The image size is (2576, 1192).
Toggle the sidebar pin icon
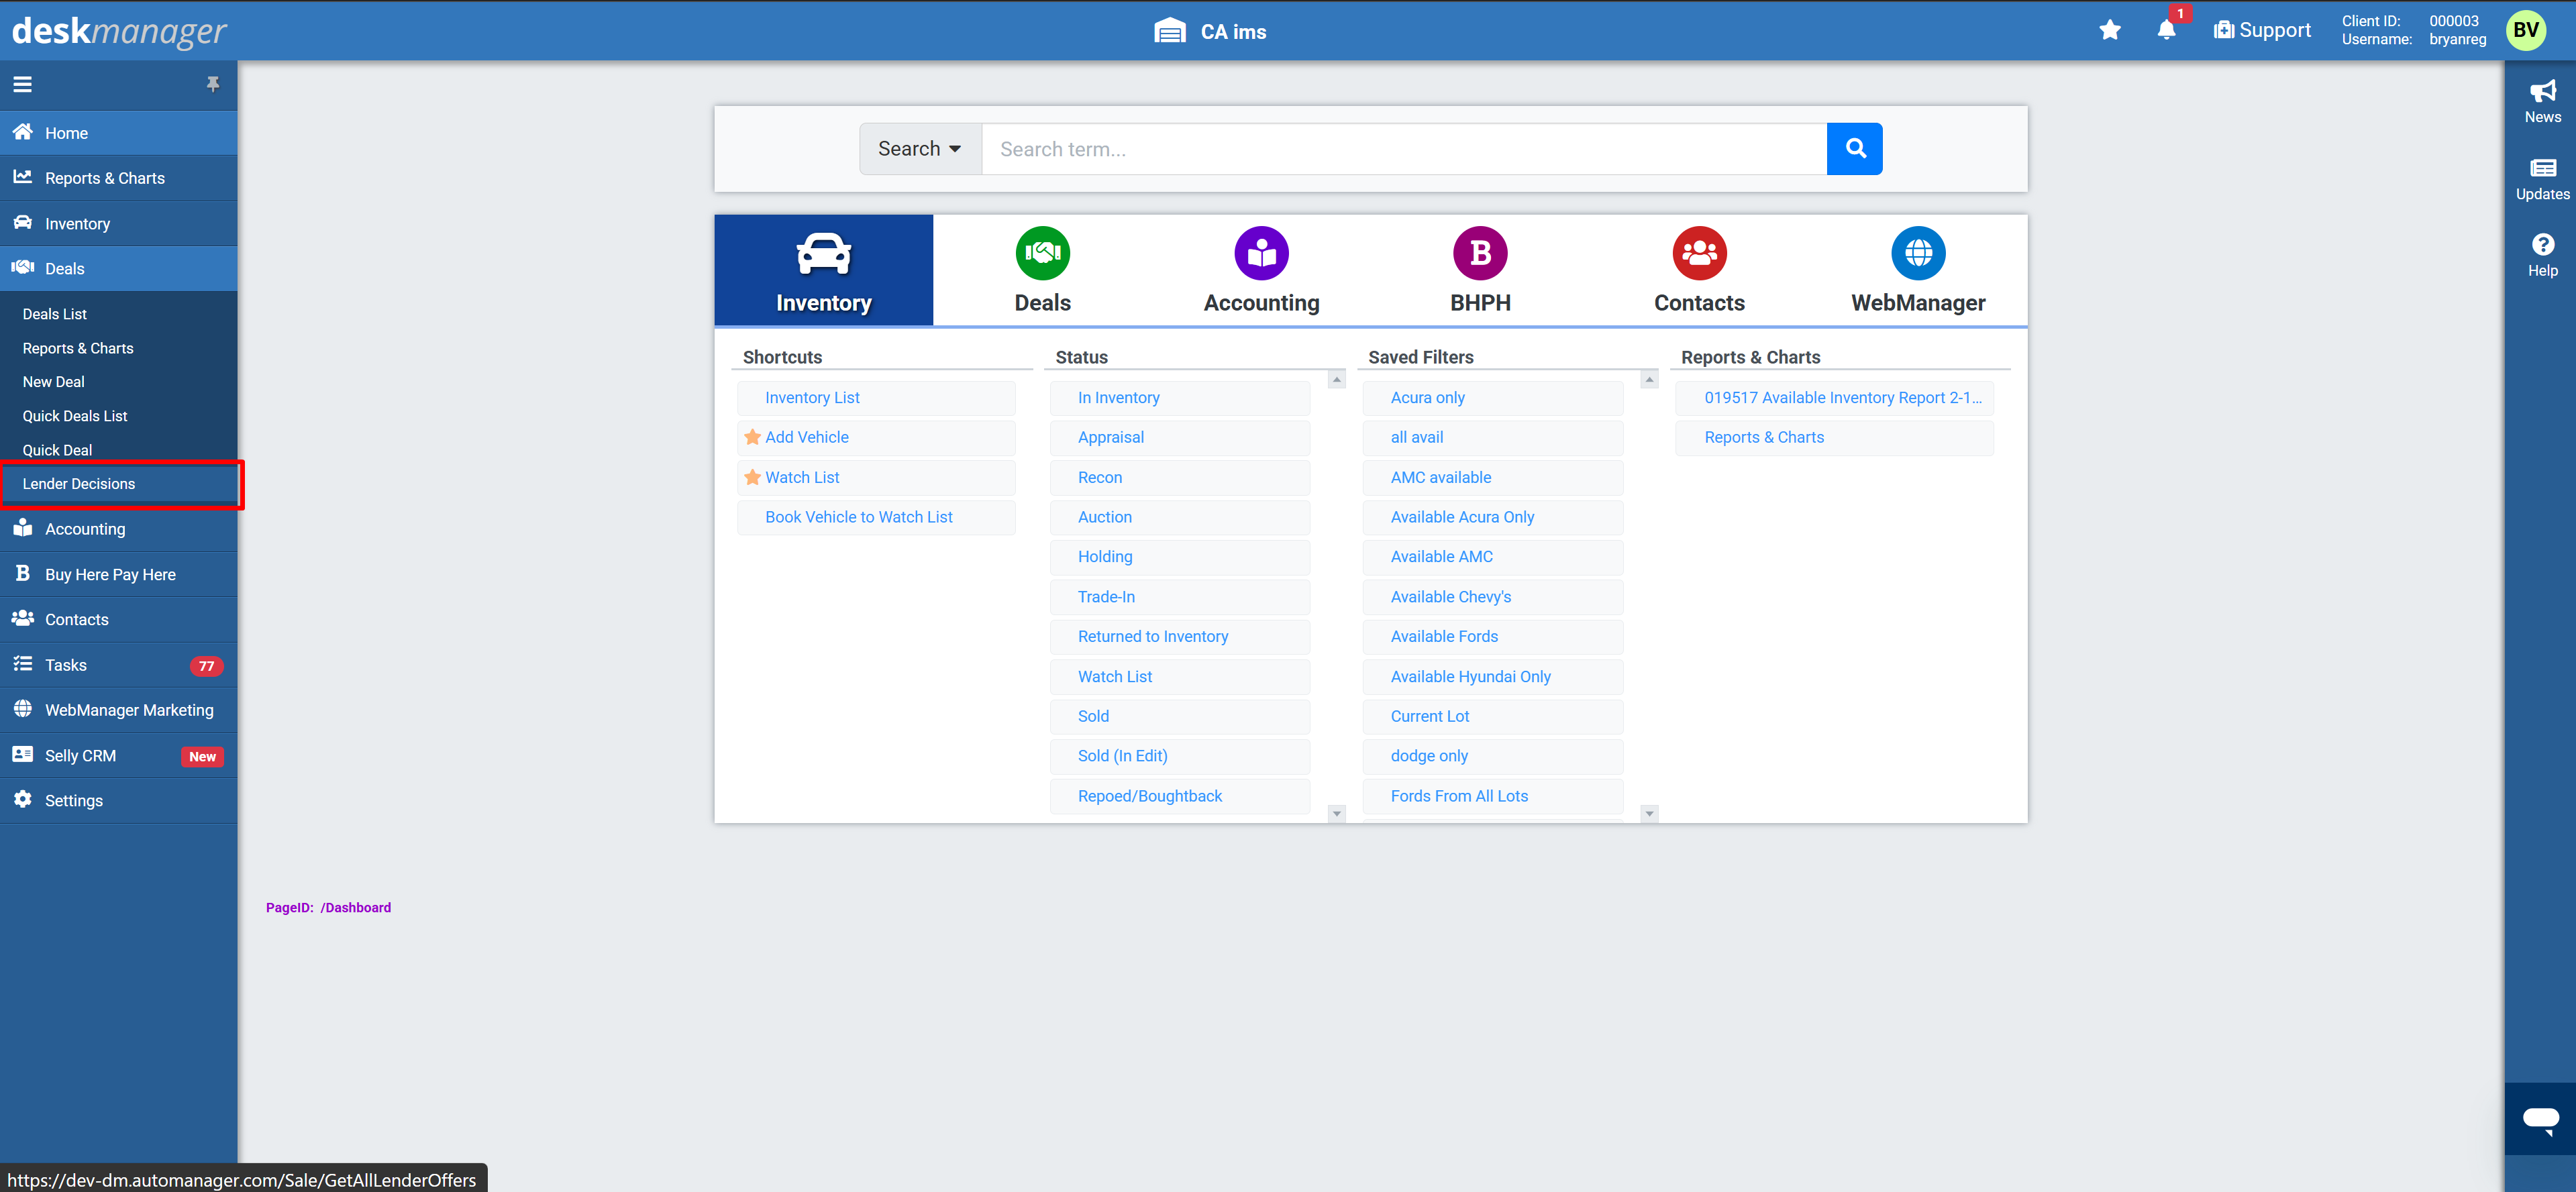pyautogui.click(x=212, y=85)
